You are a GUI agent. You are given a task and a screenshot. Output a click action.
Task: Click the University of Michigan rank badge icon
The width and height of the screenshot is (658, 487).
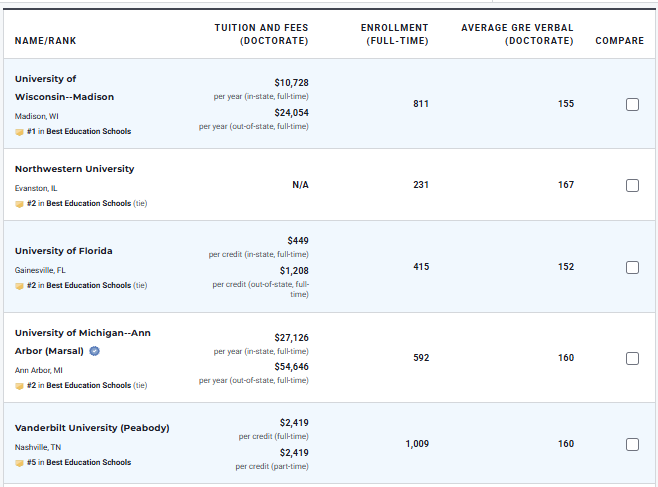coord(19,385)
